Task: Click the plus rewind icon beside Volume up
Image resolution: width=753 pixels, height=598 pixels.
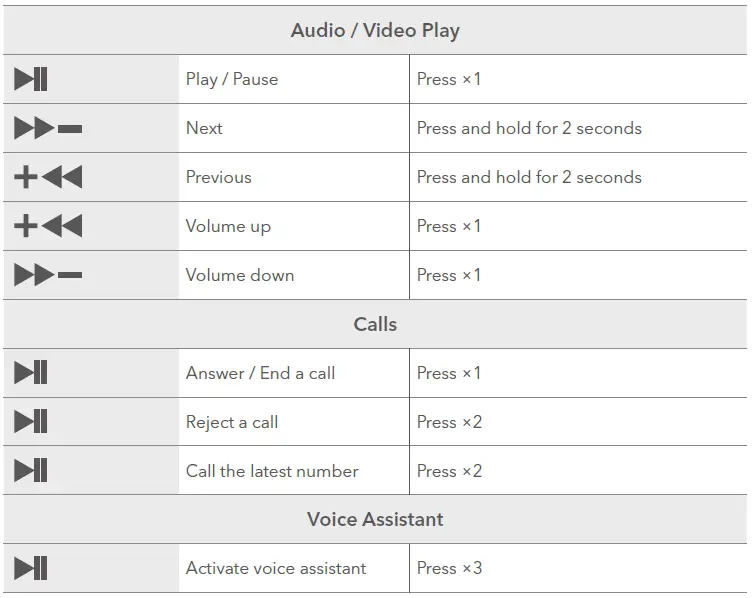Action: [x=48, y=227]
